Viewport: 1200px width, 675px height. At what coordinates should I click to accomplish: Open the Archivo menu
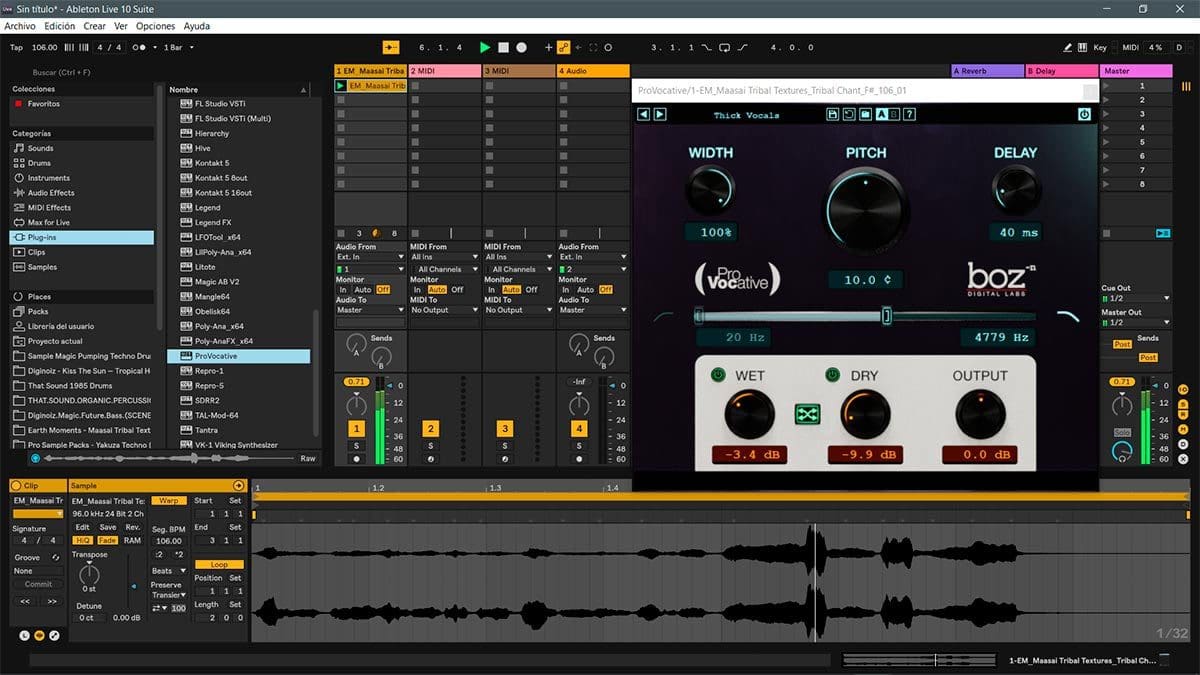click(x=20, y=26)
